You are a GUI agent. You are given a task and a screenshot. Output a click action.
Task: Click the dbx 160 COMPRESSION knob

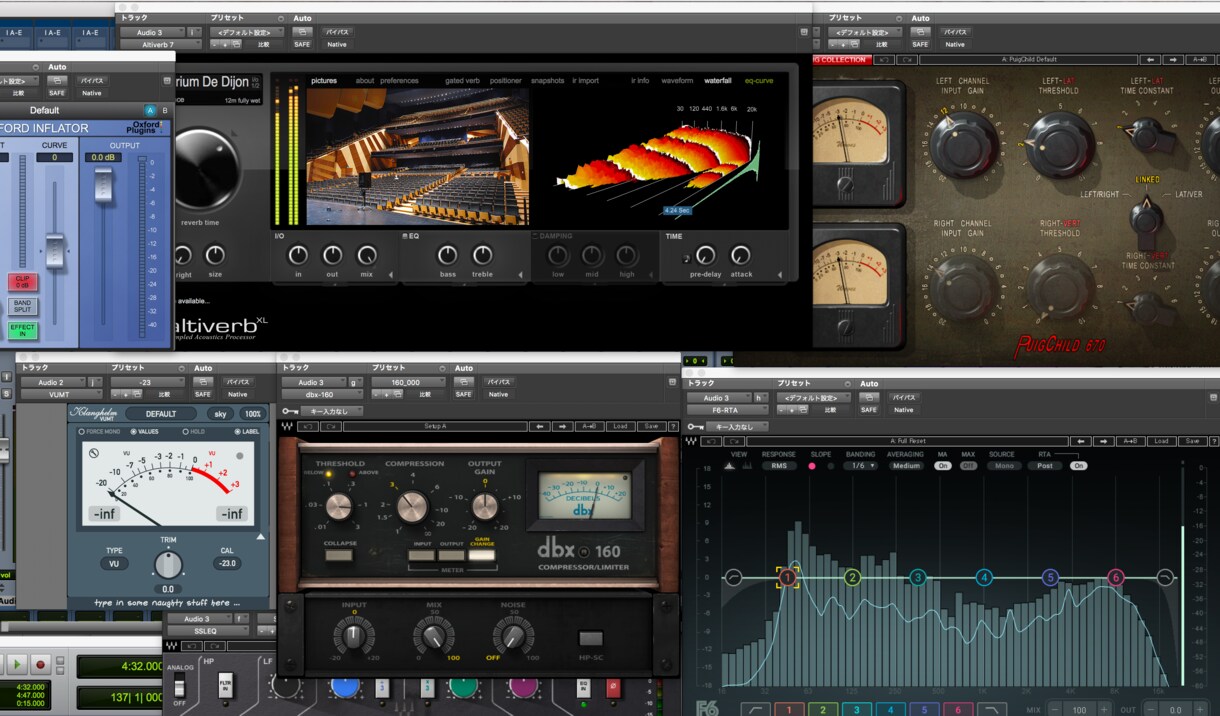412,508
